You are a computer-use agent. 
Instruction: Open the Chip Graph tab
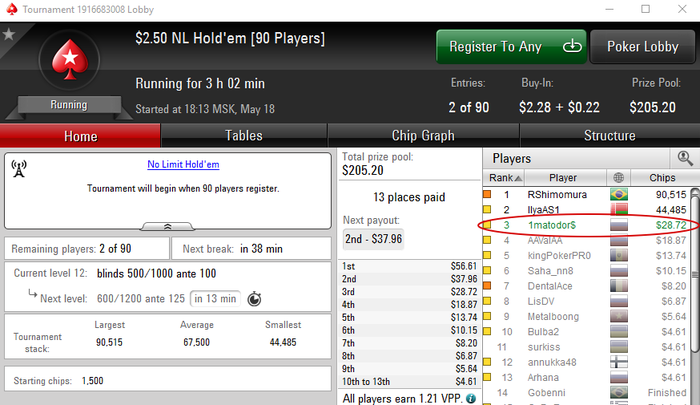423,136
